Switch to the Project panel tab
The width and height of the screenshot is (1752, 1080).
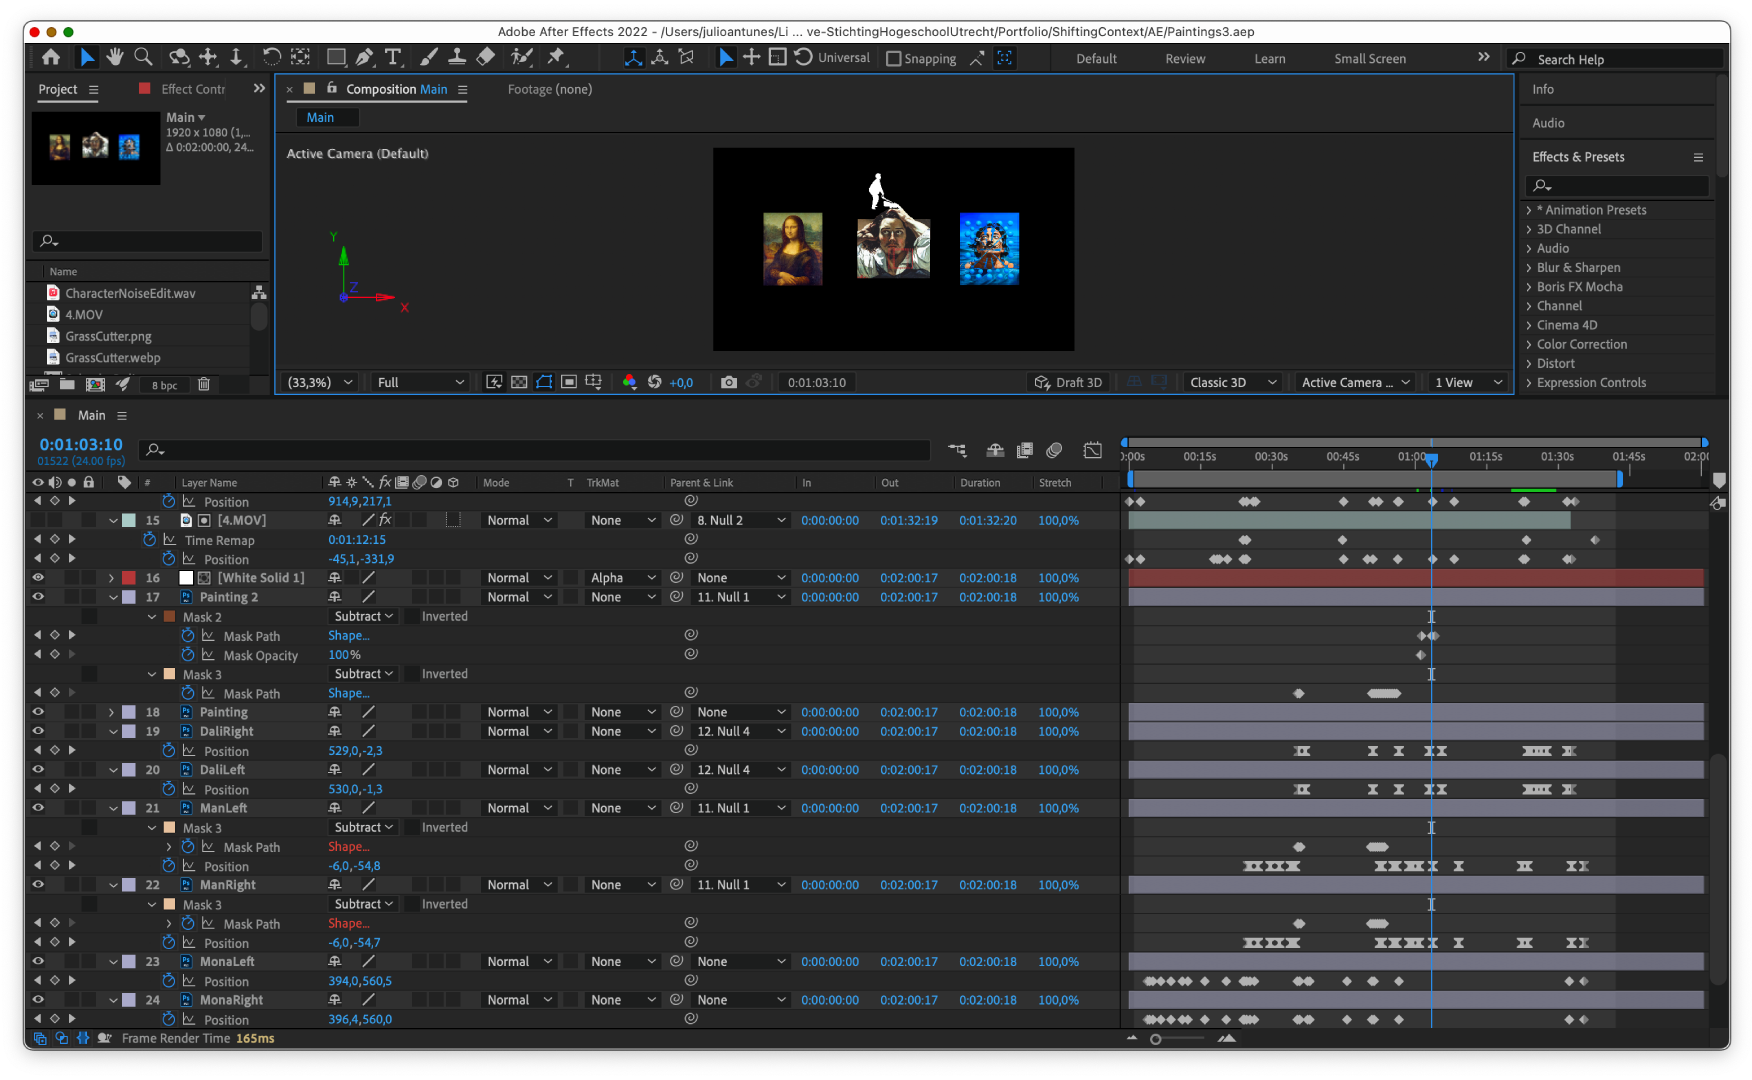pyautogui.click(x=58, y=89)
